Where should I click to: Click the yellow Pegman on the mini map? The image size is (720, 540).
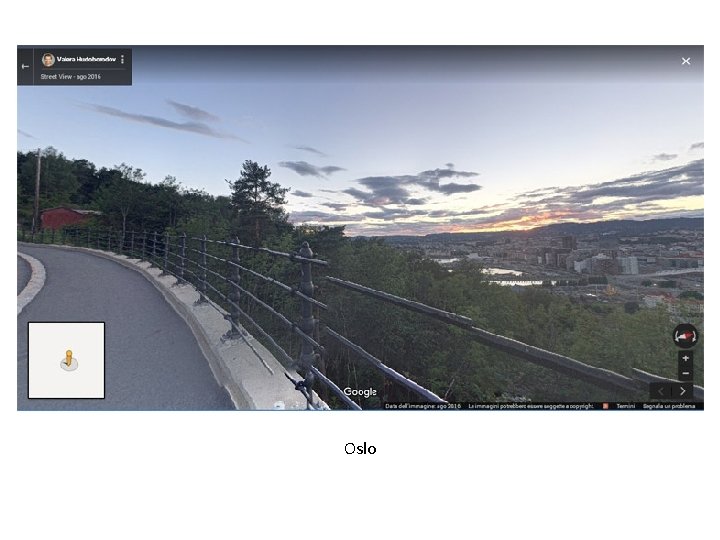tap(69, 360)
